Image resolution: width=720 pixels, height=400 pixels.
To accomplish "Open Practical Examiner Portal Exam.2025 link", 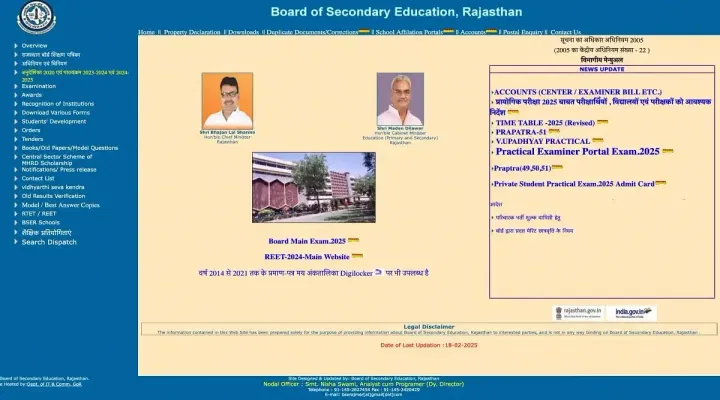I will coord(578,152).
